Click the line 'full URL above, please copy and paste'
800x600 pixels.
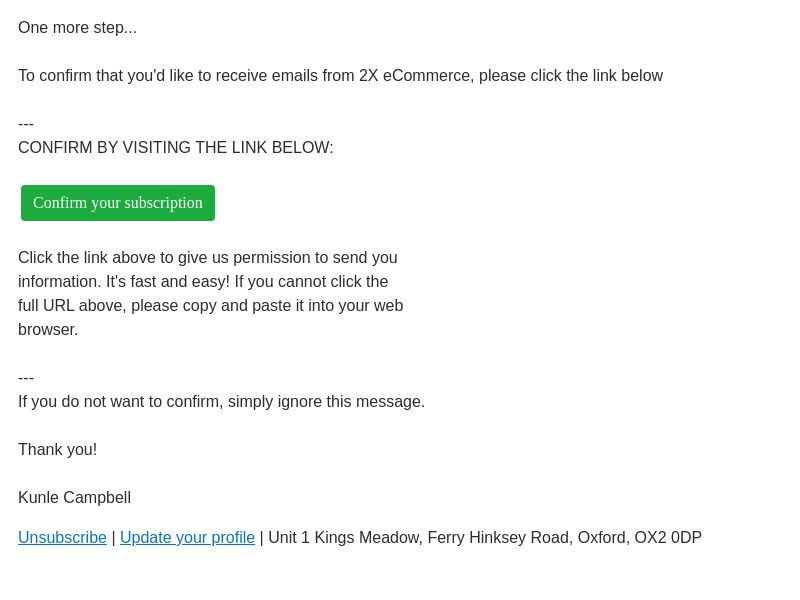pos(211,306)
